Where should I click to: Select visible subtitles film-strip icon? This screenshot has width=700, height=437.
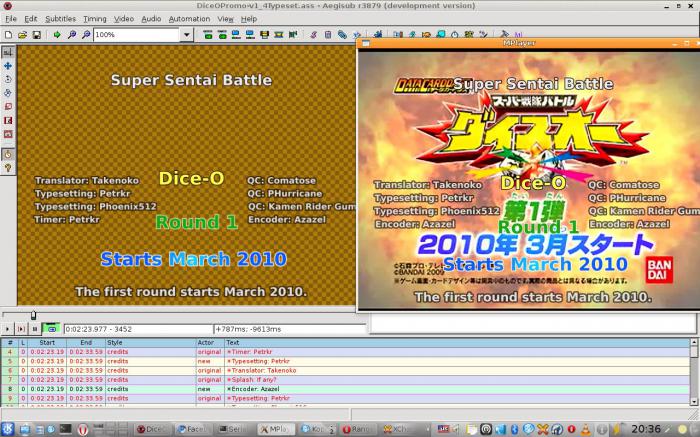click(x=264, y=34)
